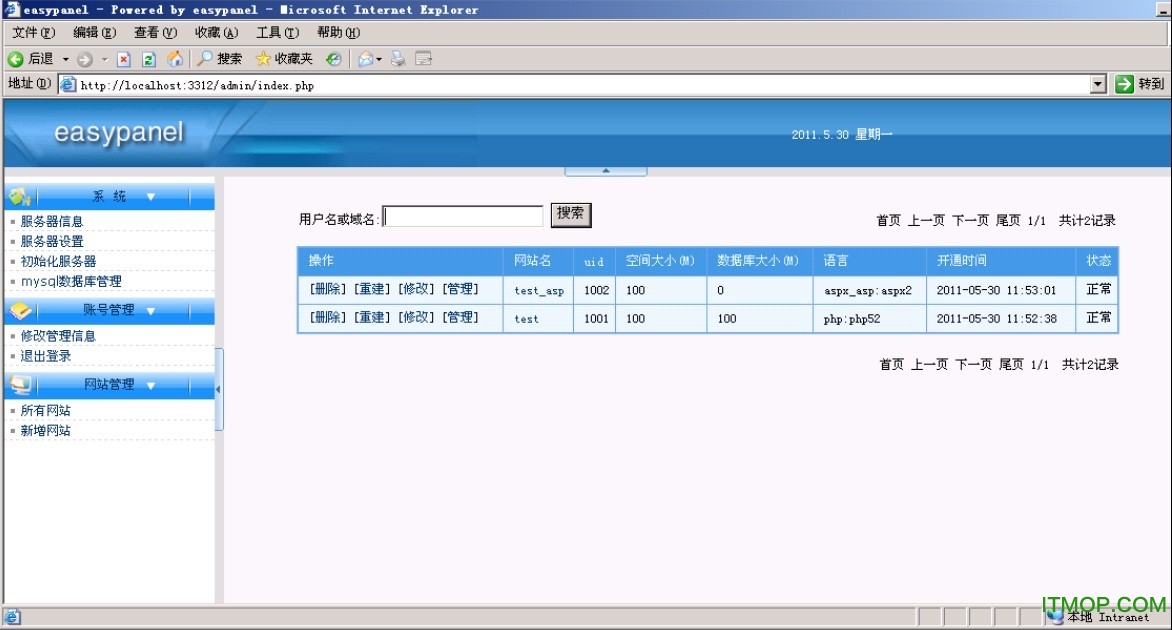The image size is (1172, 630).
Task: Open the Mail dropdown arrow in the toolbar
Action: click(380, 59)
